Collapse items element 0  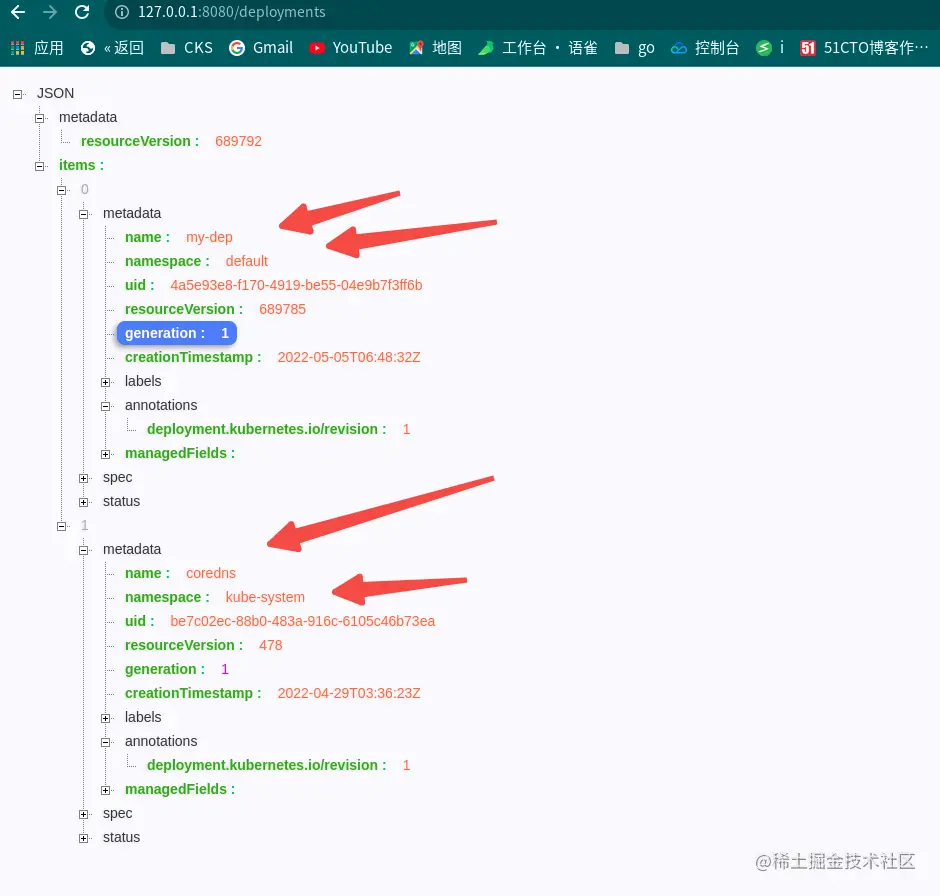click(61, 190)
